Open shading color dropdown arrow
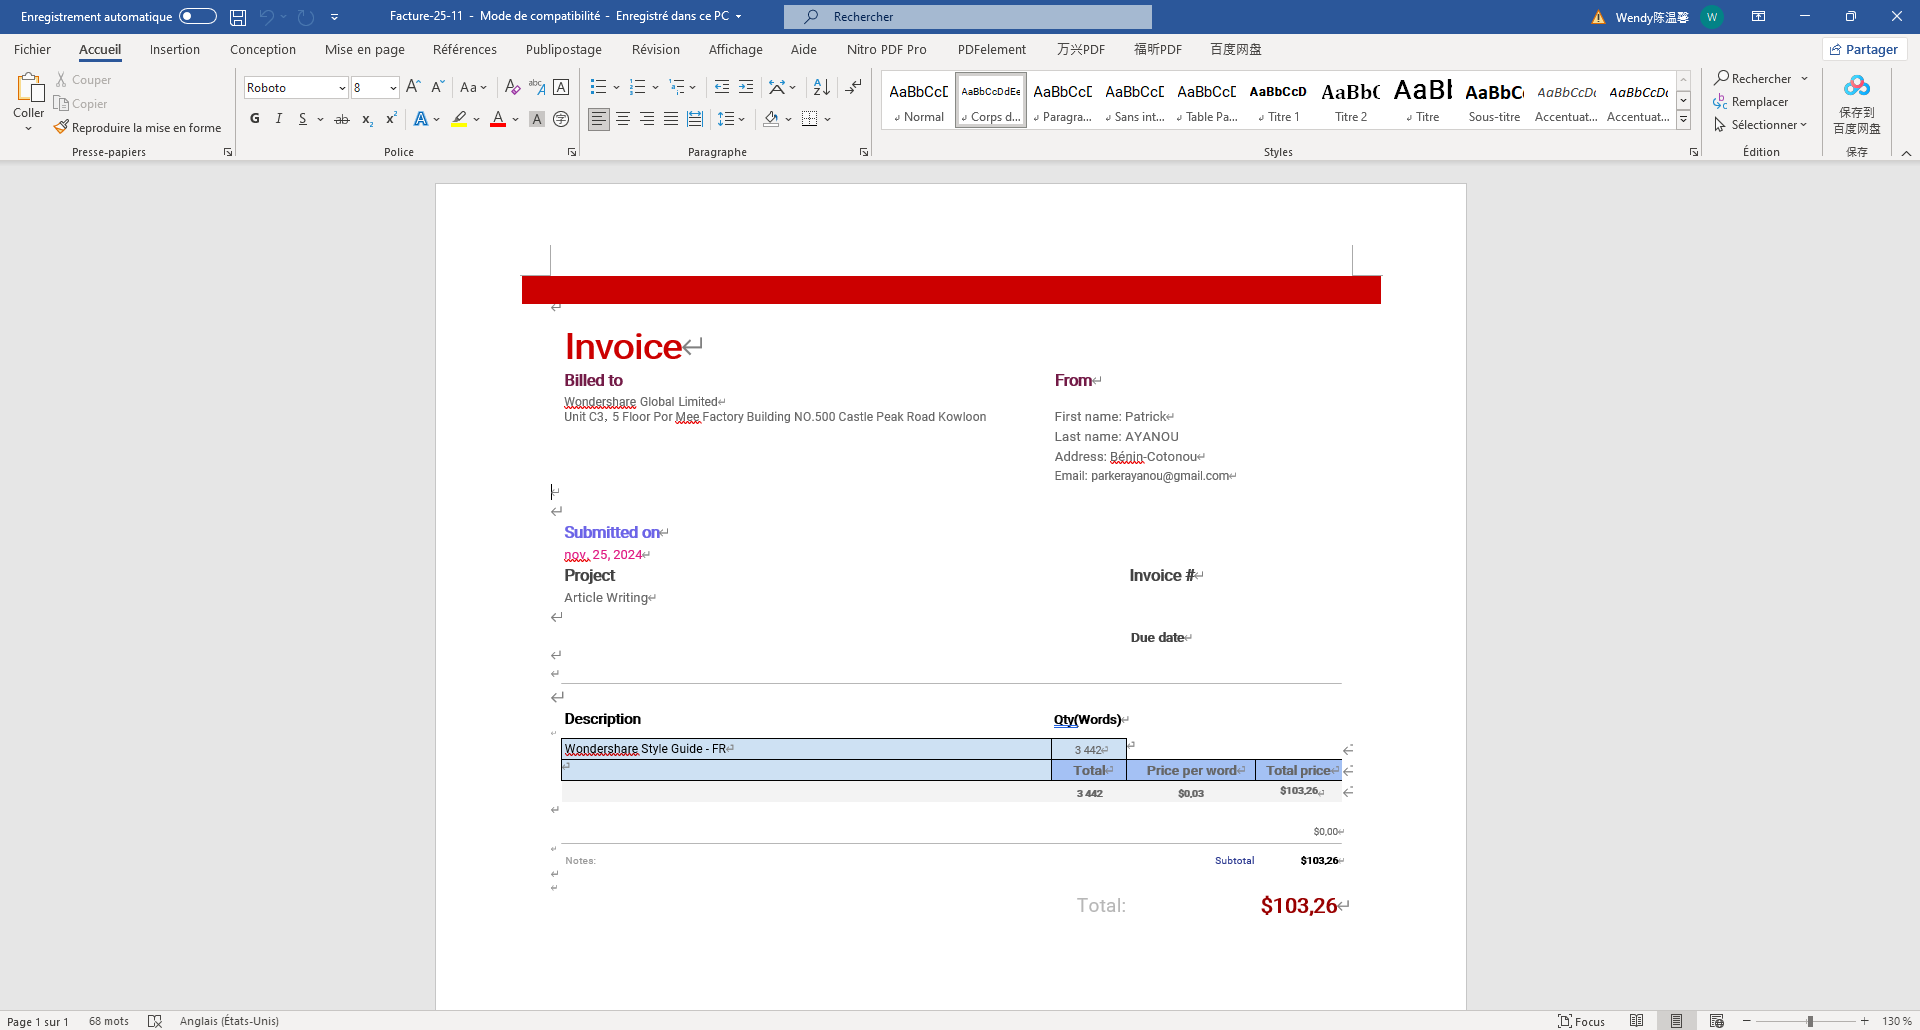The image size is (1920, 1030). 789,119
